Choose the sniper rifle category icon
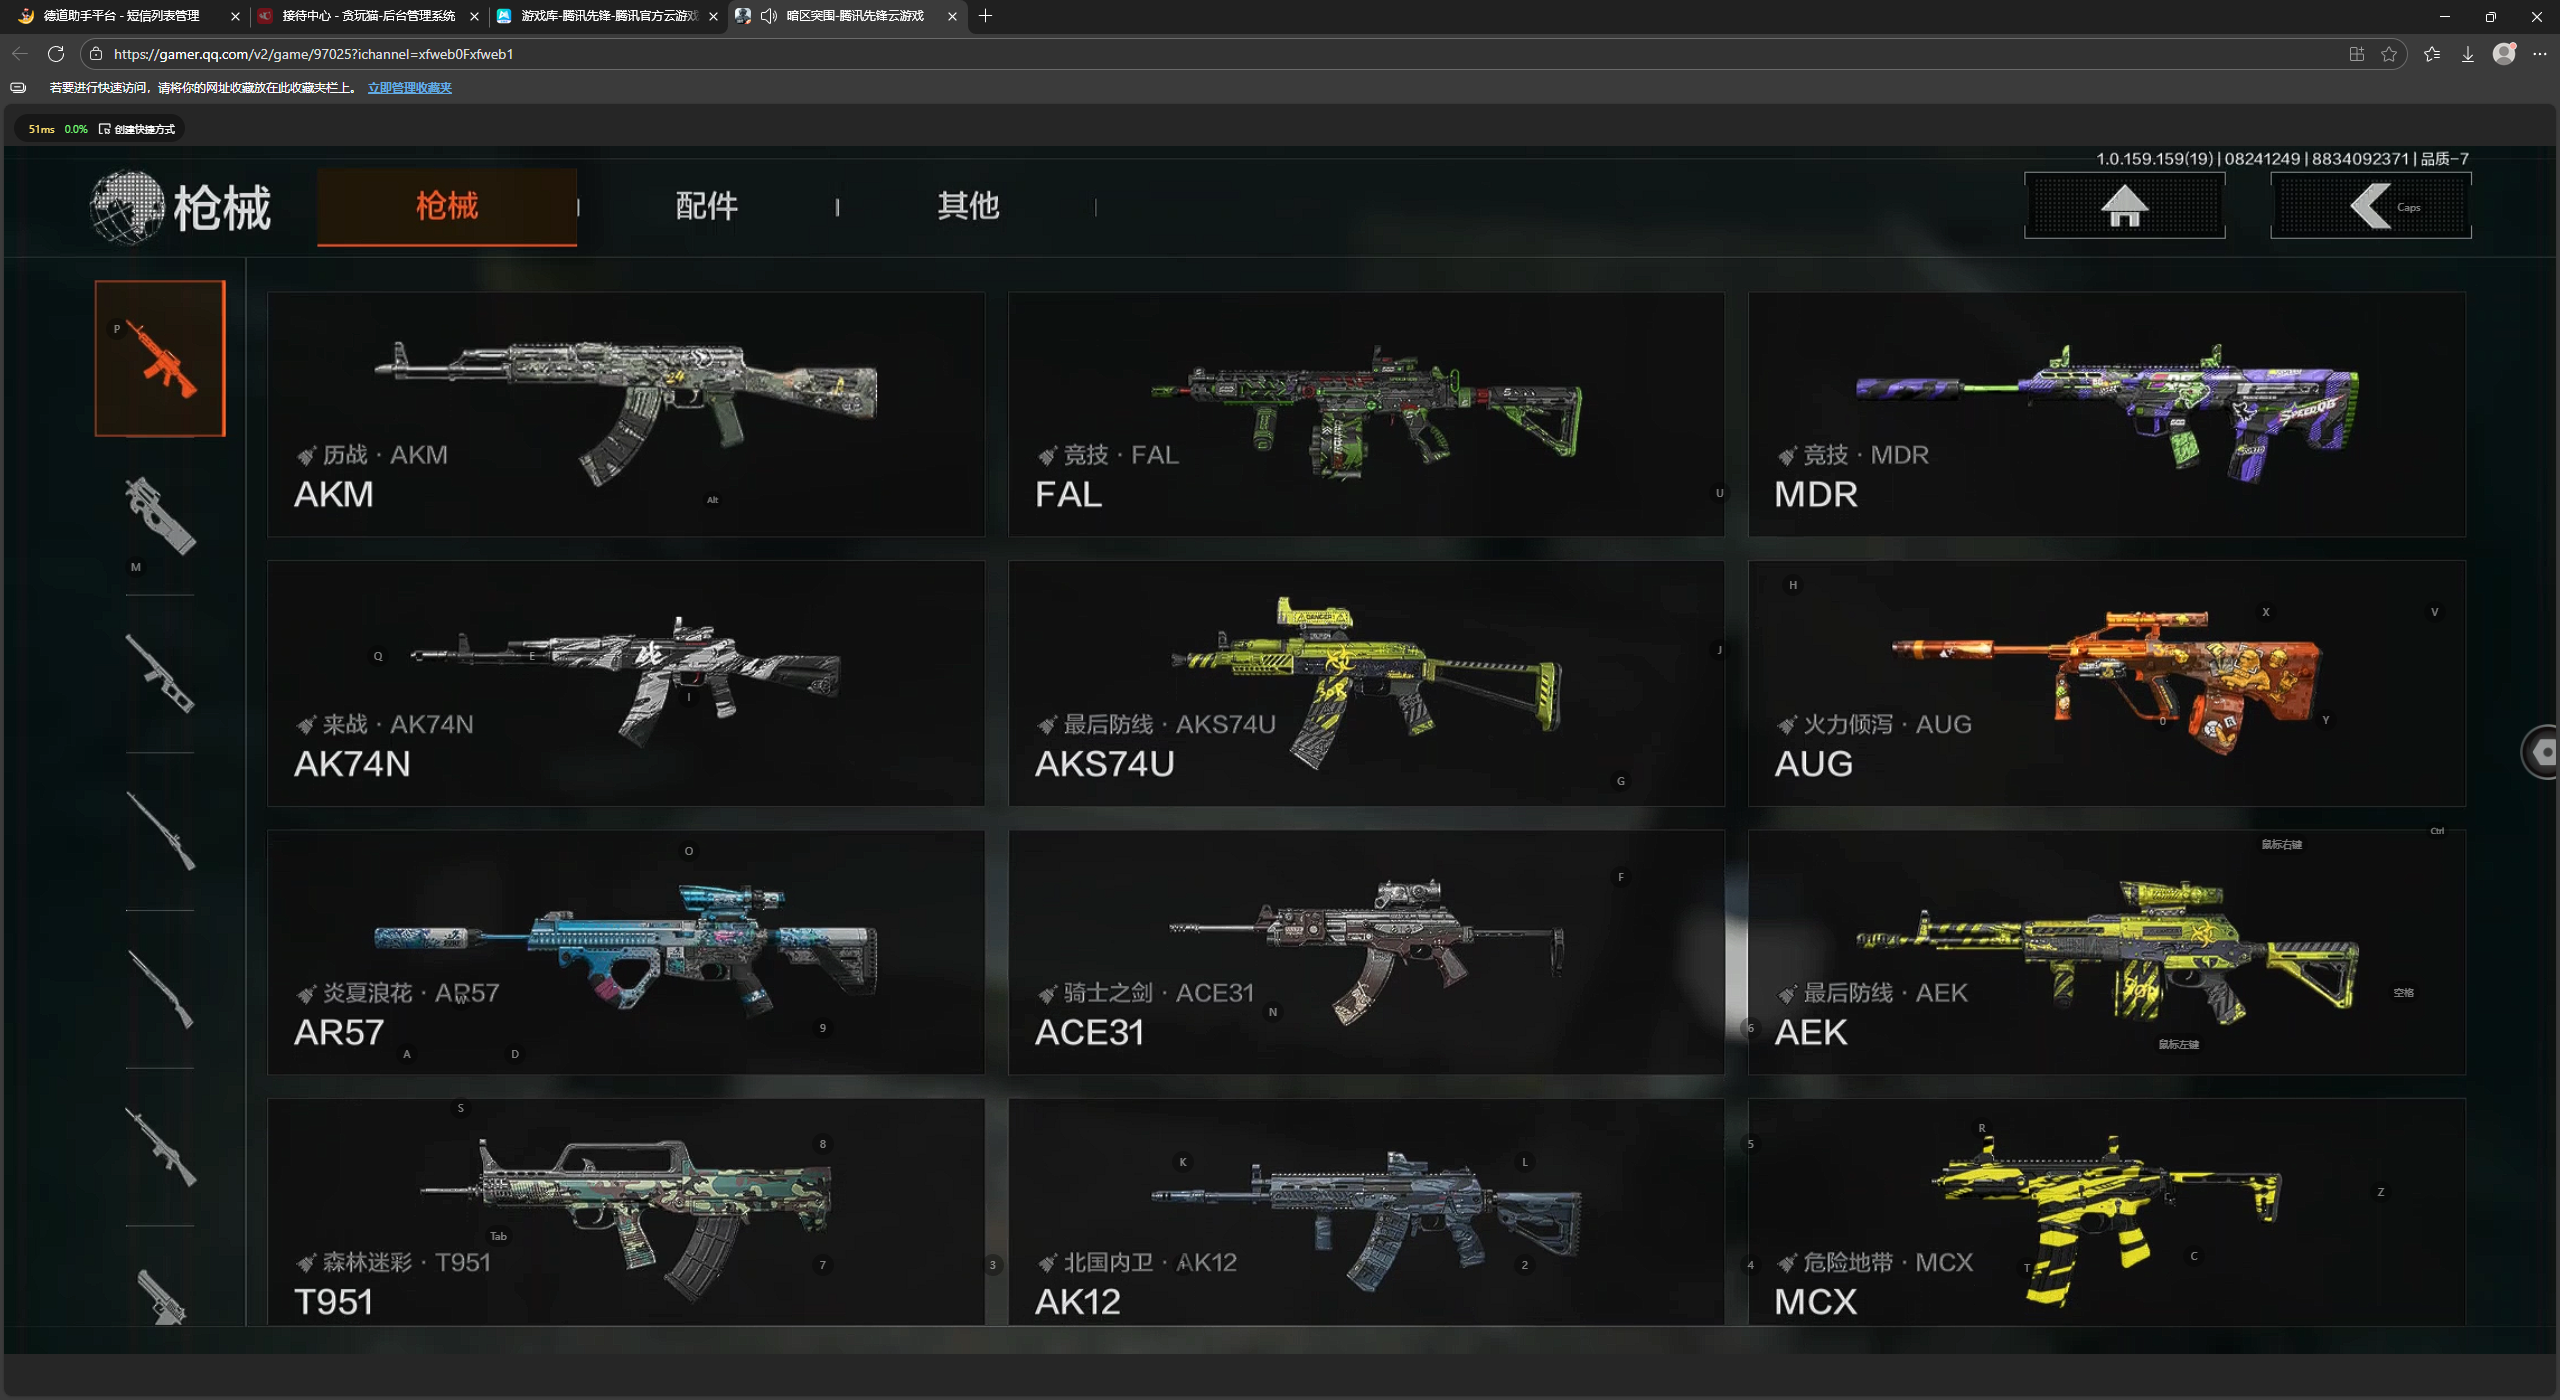 tap(160, 830)
